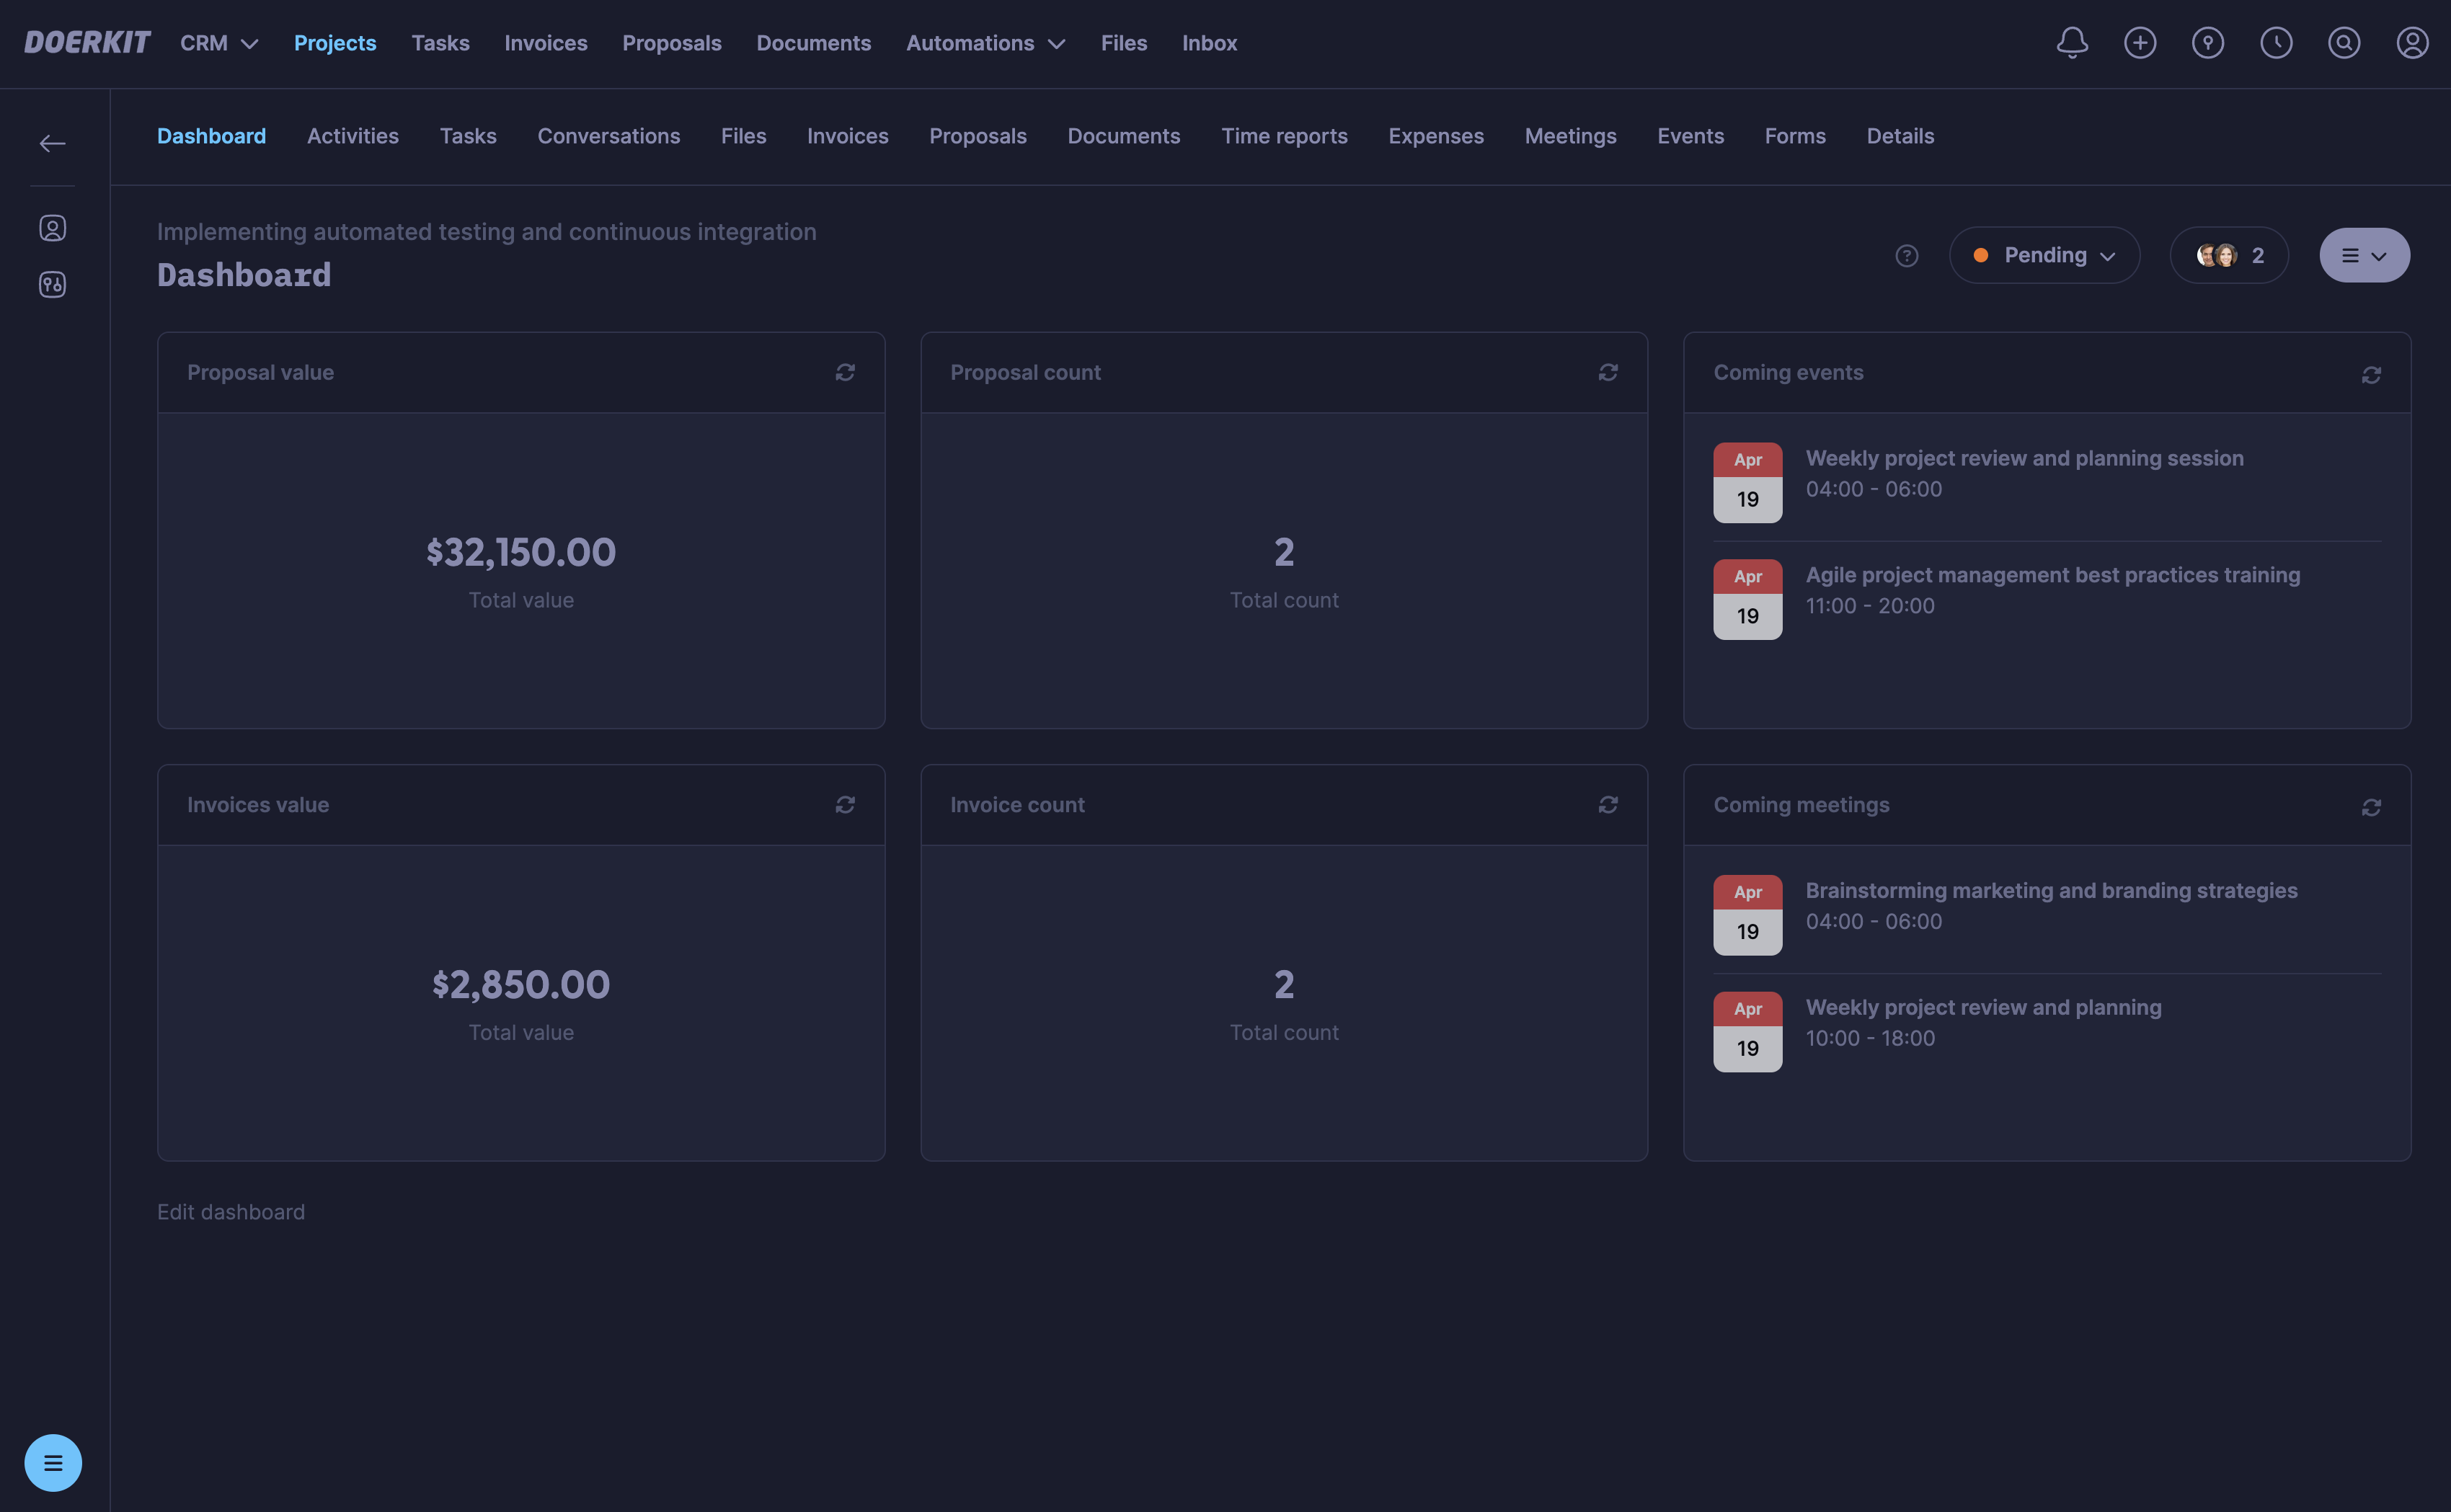2451x1512 pixels.
Task: Switch to the Time reports tab
Action: tap(1284, 136)
